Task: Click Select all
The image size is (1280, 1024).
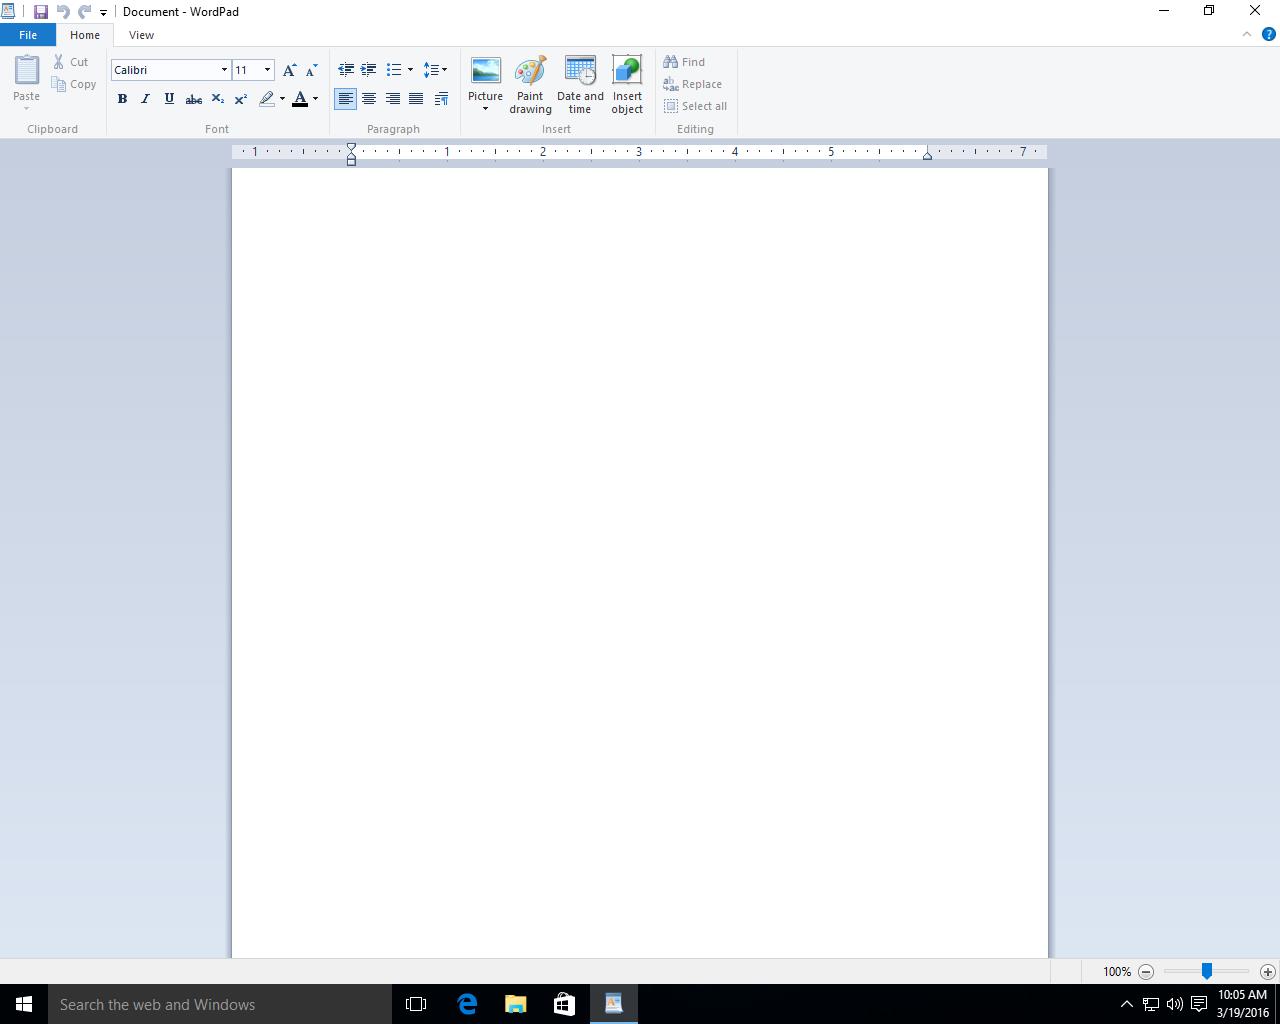Action: click(695, 106)
